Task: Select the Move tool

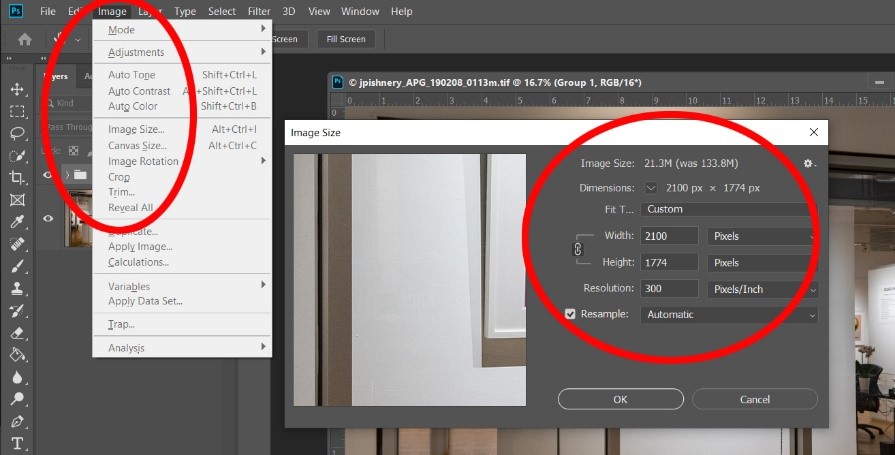Action: [x=17, y=89]
